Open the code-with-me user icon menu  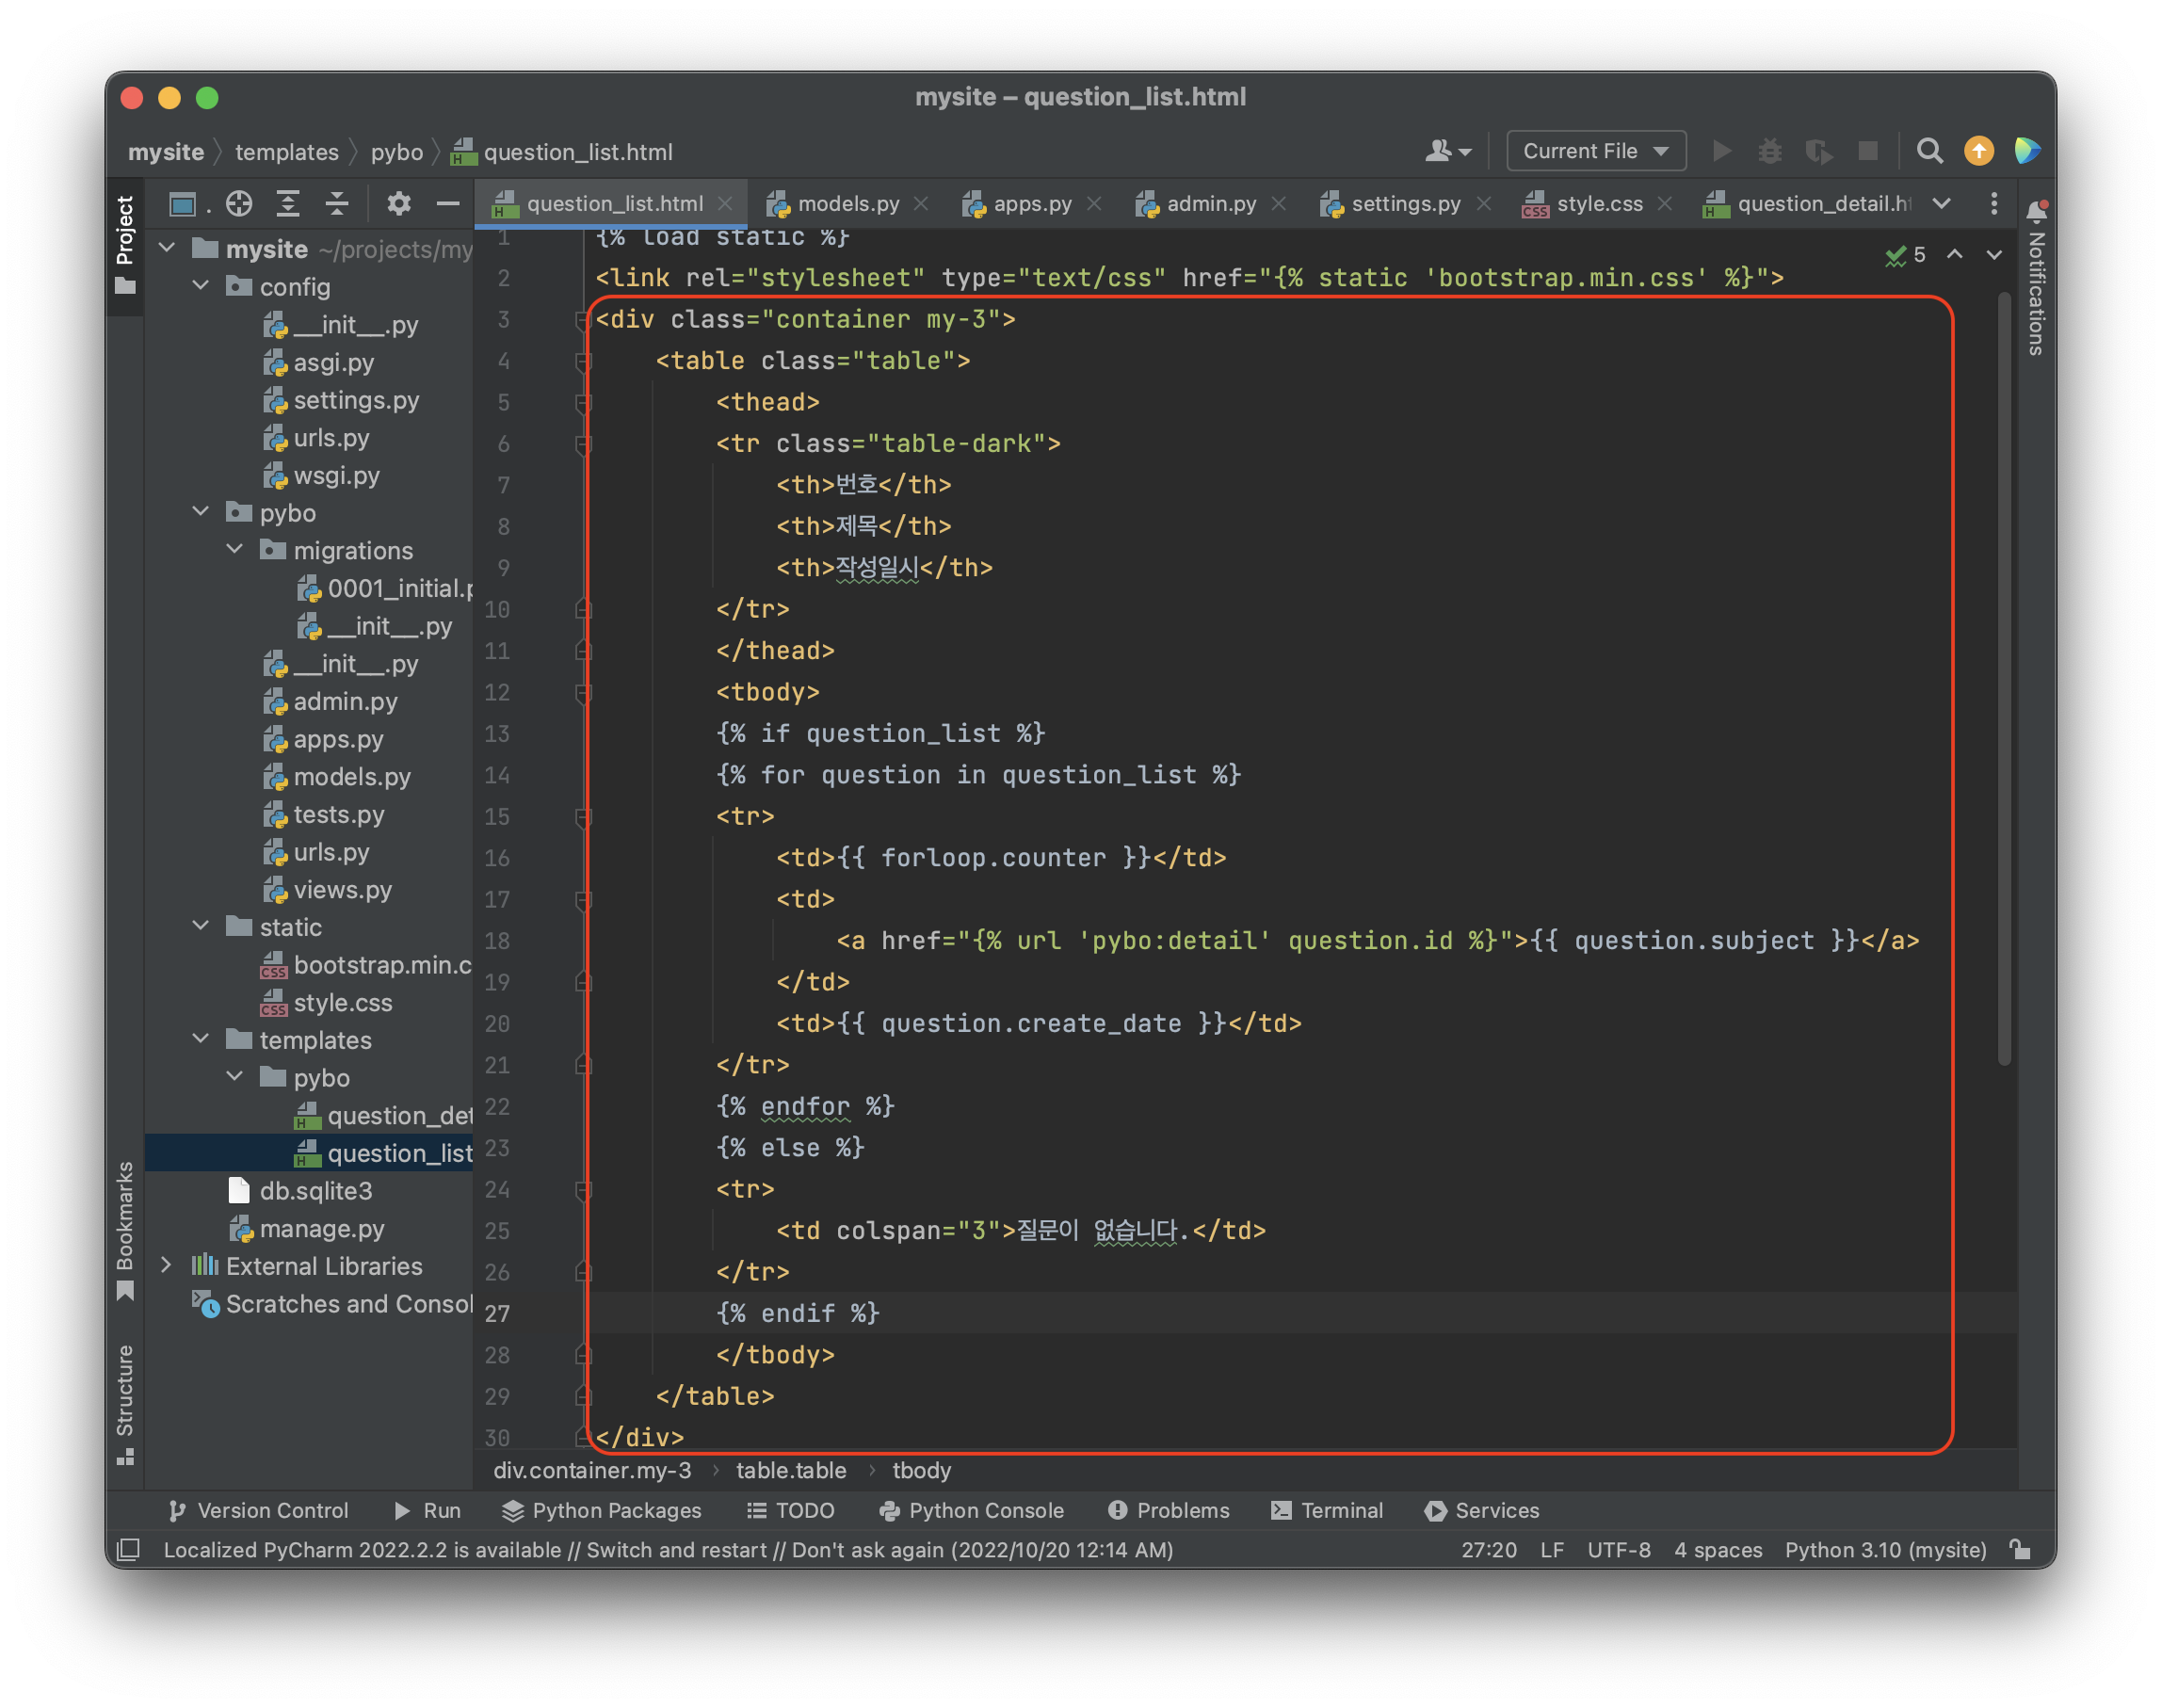point(1447,151)
